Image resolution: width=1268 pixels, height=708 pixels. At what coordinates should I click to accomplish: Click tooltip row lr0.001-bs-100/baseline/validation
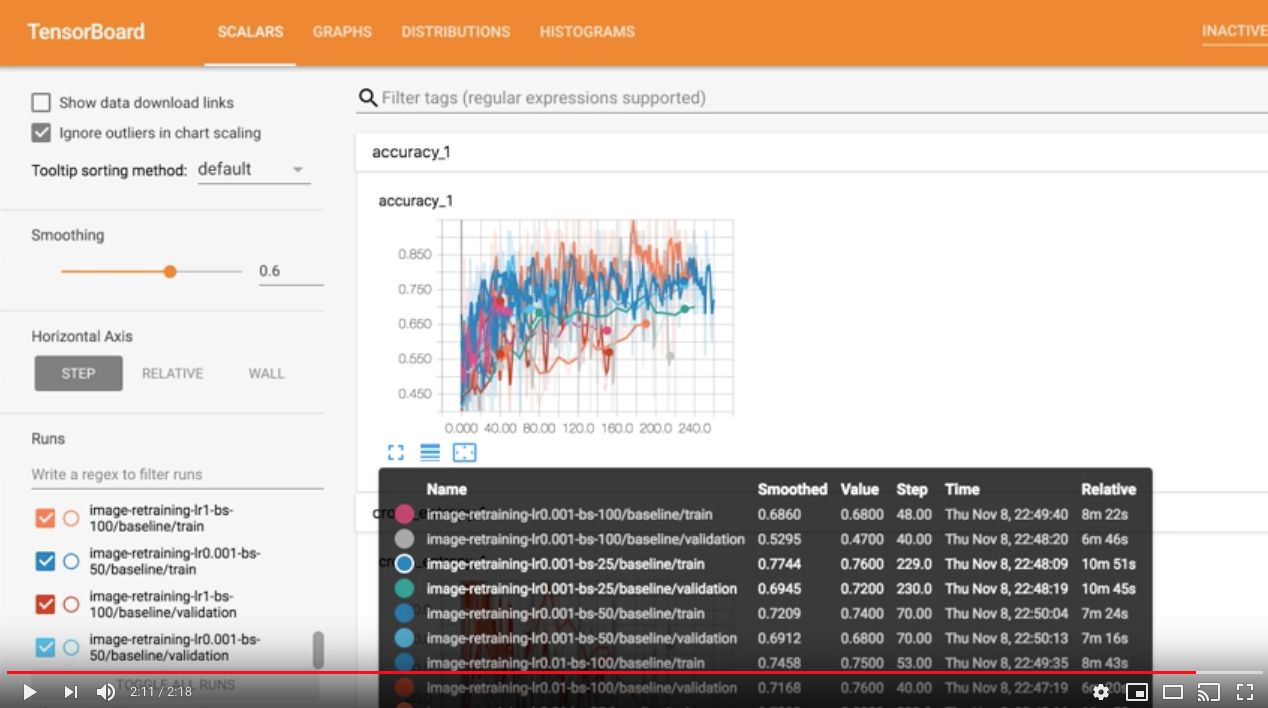(765, 539)
